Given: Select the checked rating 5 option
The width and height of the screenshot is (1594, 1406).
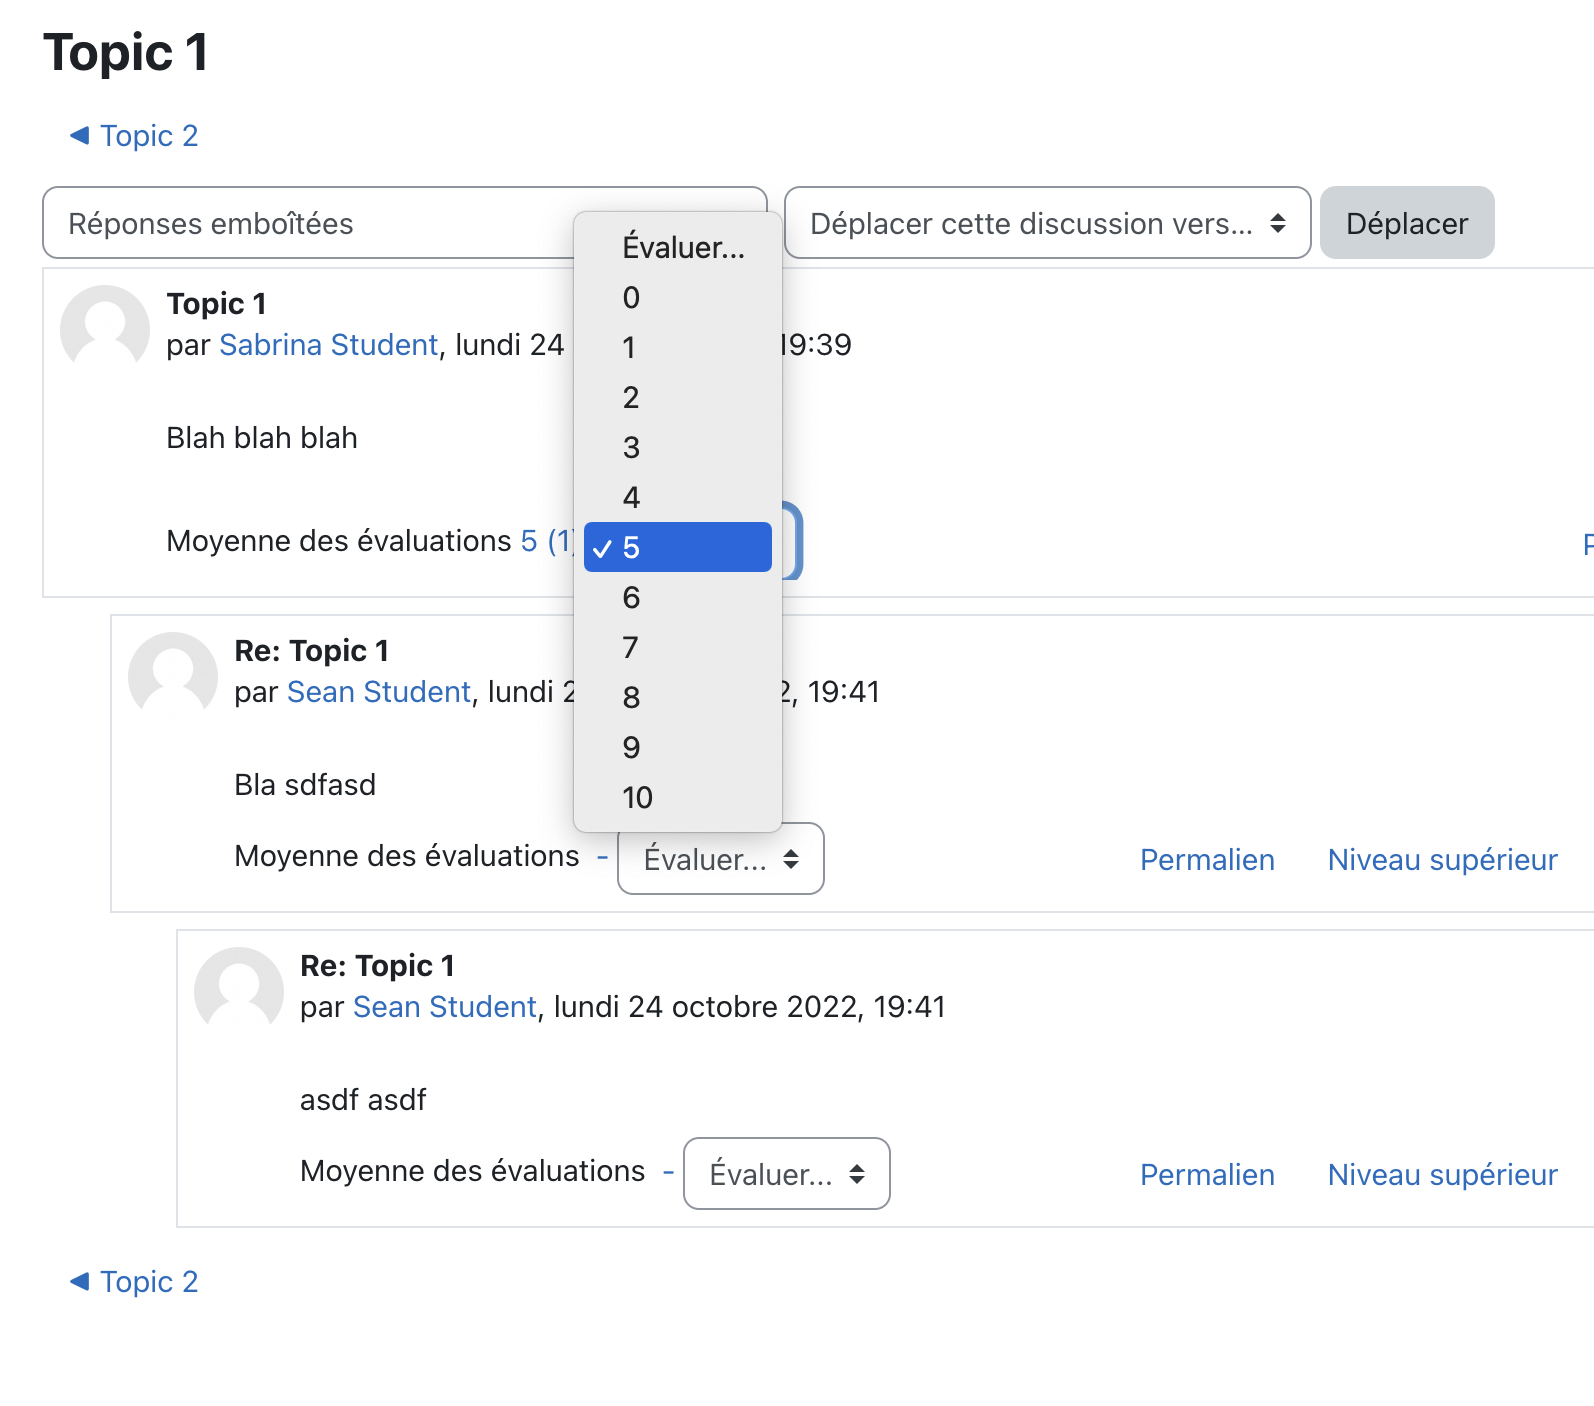Looking at the screenshot, I should [677, 547].
